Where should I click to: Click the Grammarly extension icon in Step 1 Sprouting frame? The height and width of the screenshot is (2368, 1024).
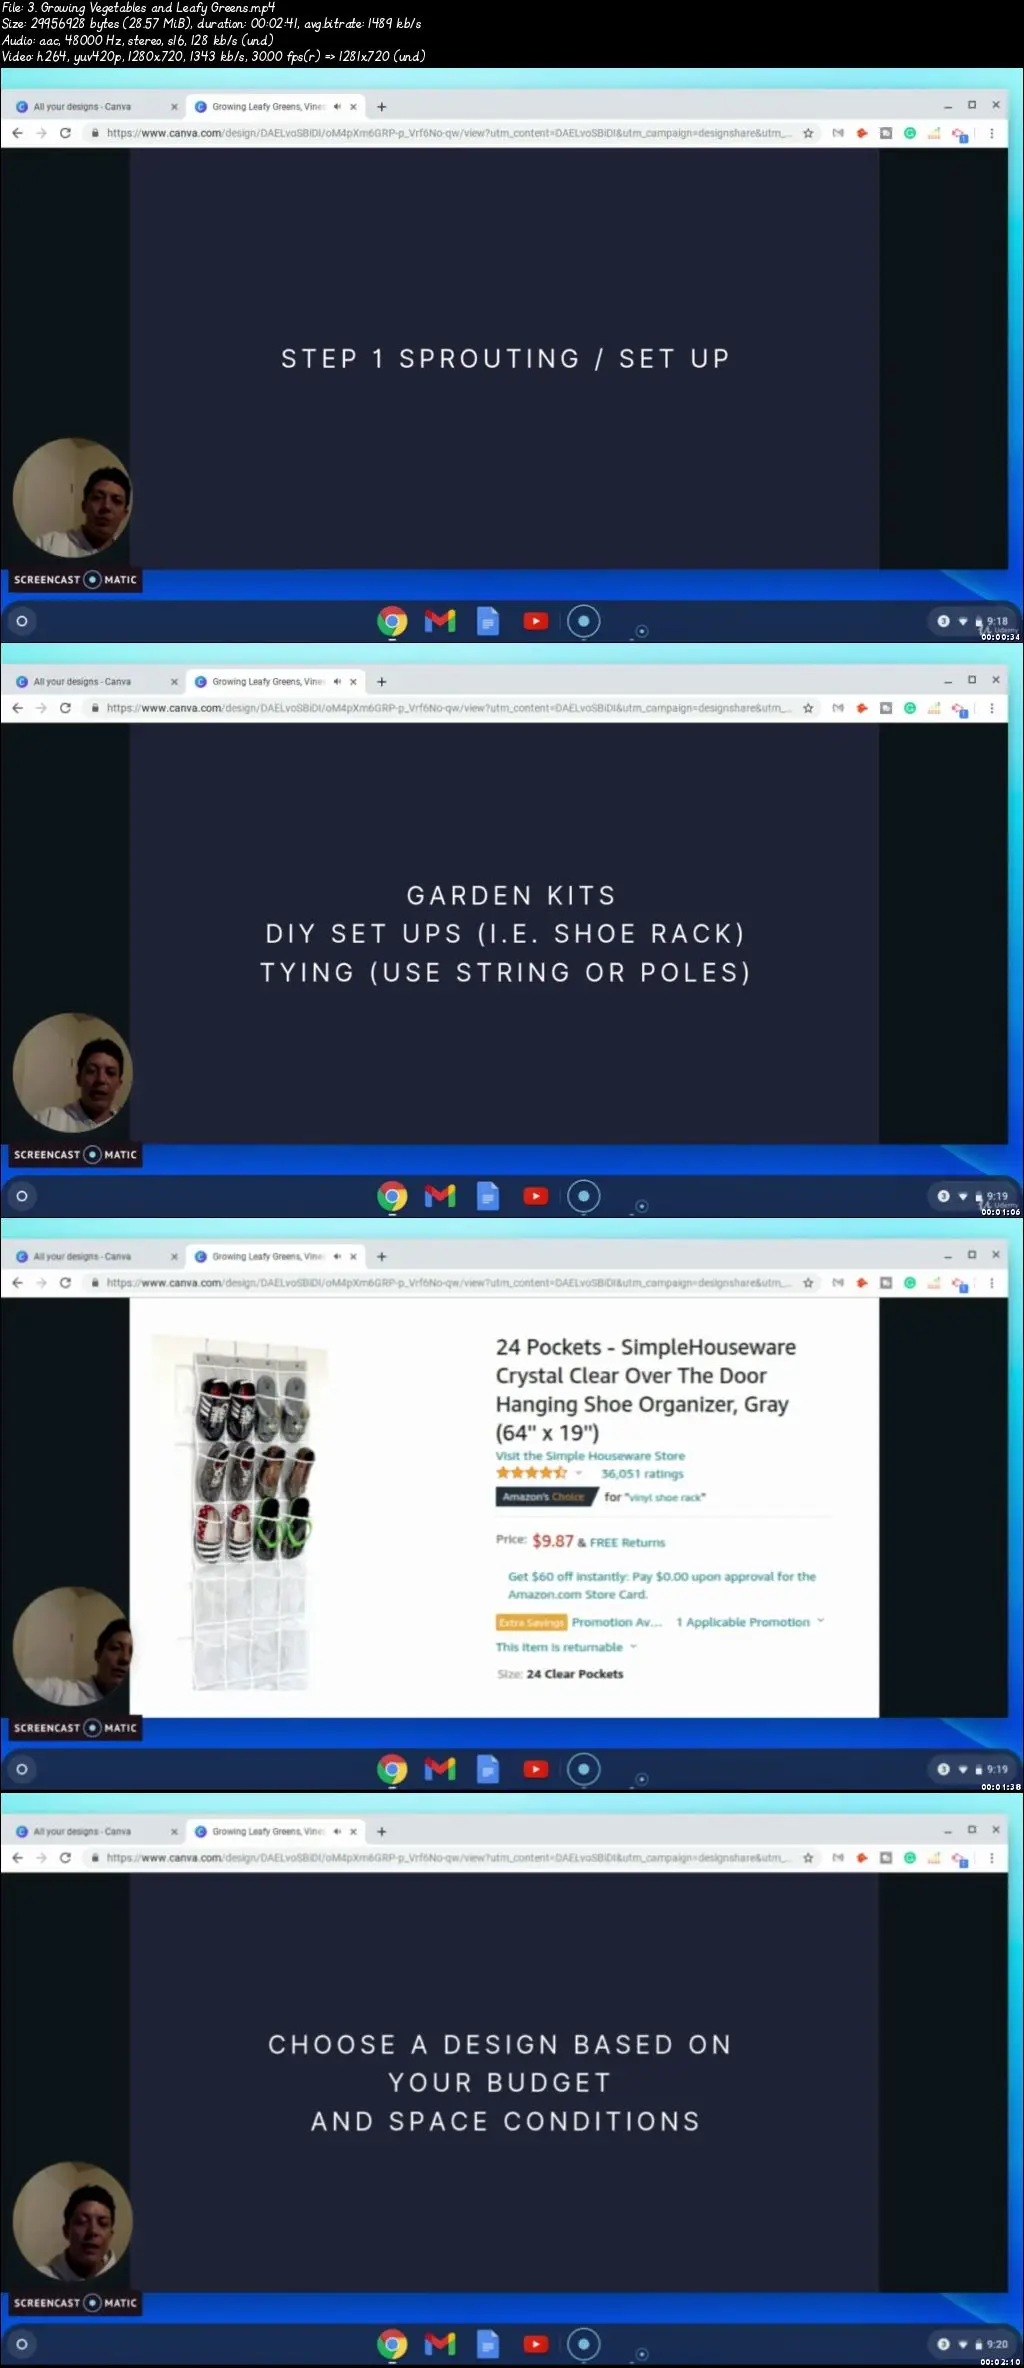pyautogui.click(x=910, y=133)
